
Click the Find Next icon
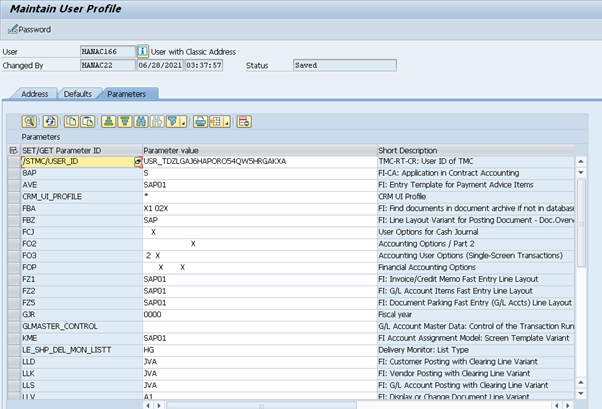(x=156, y=121)
